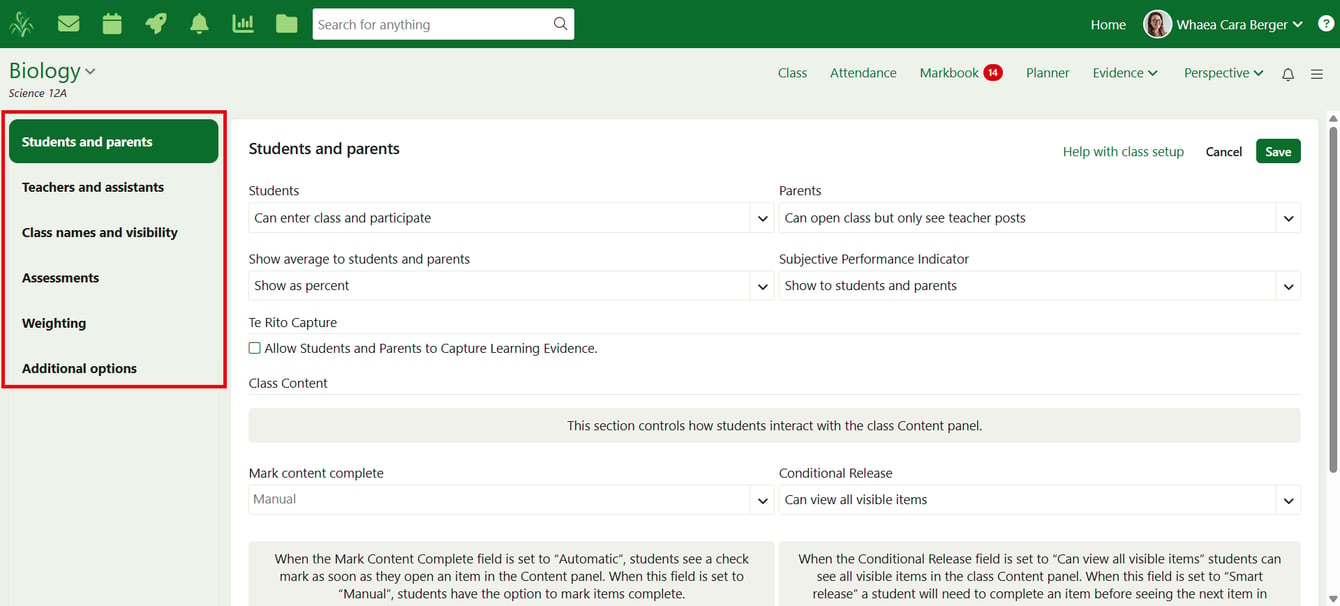Open the calendar icon
Viewport: 1340px width, 606px height.
(x=112, y=24)
